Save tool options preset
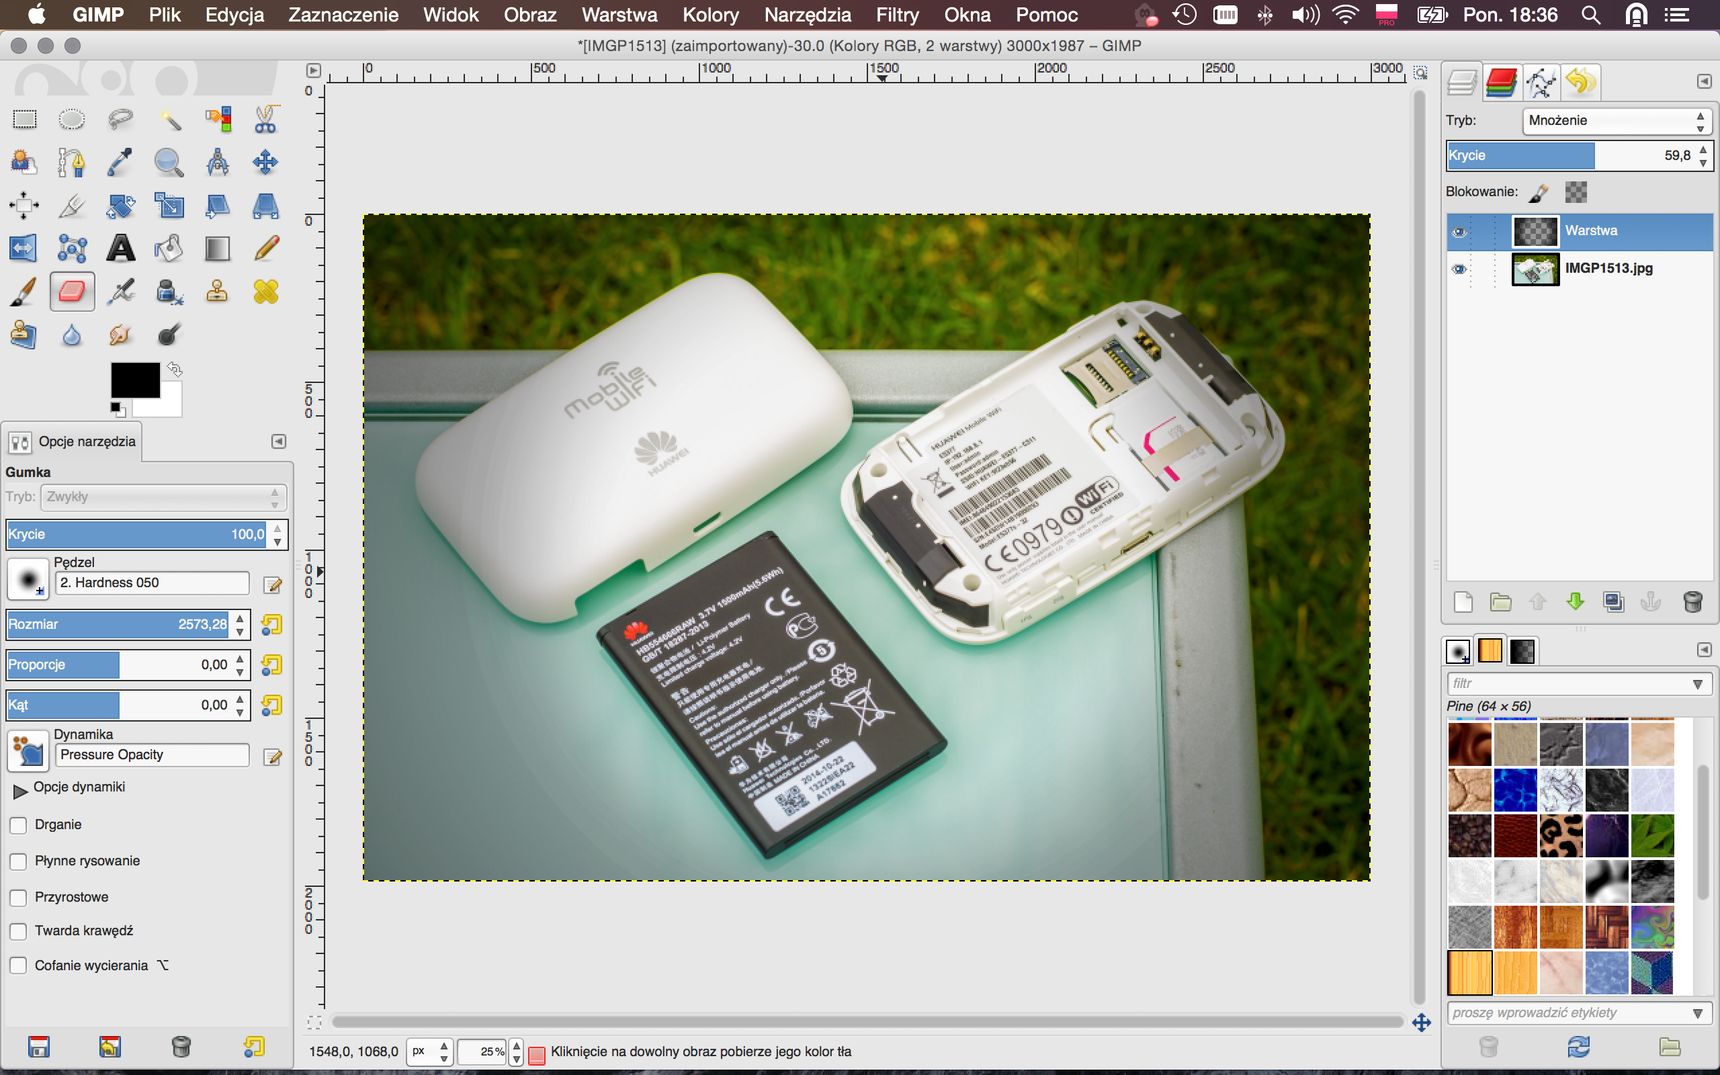Screen dimensions: 1720x1075 point(38,1047)
